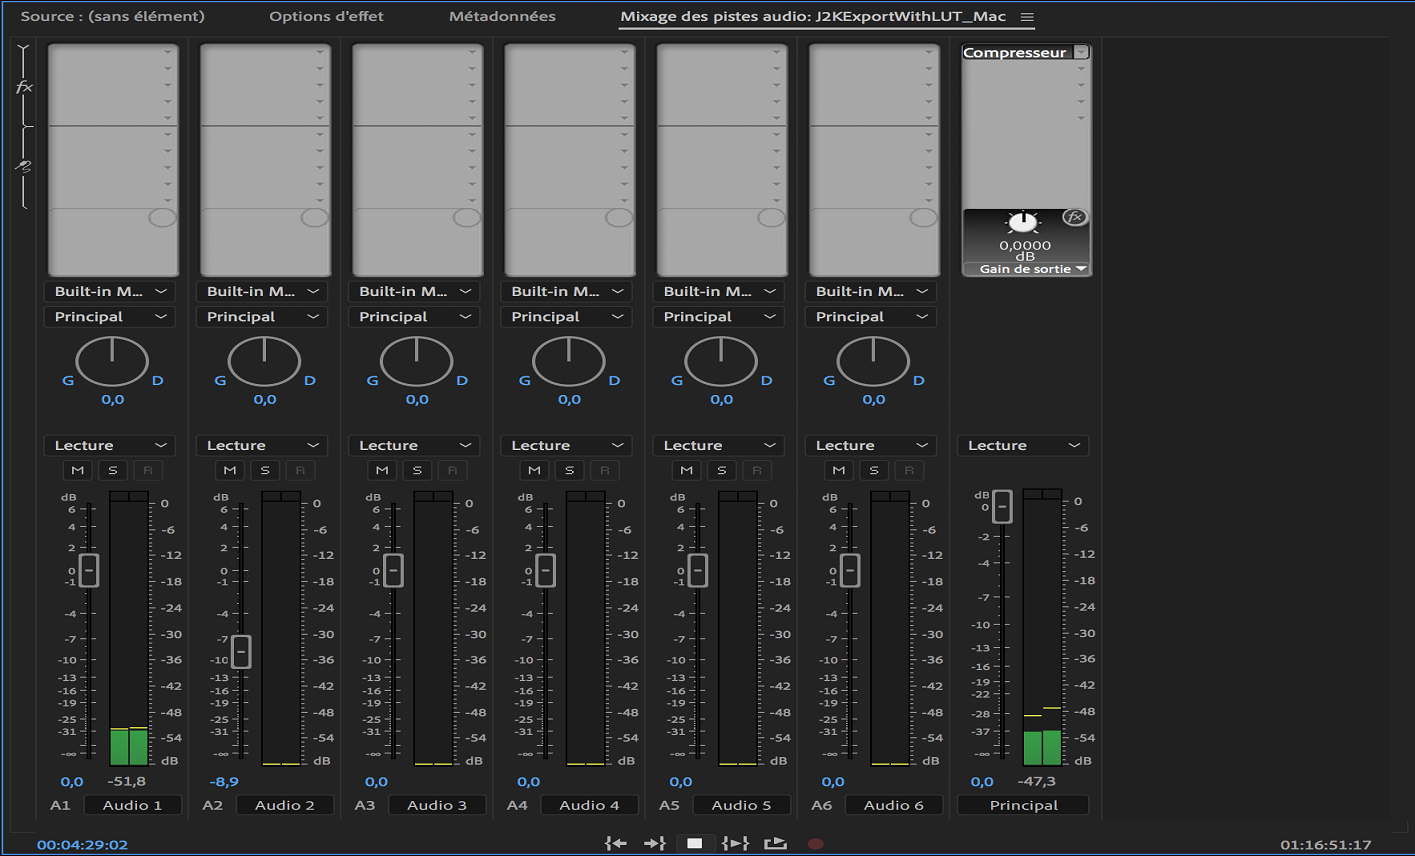This screenshot has height=856, width=1415.
Task: Play from In to Out
Action: point(735,844)
